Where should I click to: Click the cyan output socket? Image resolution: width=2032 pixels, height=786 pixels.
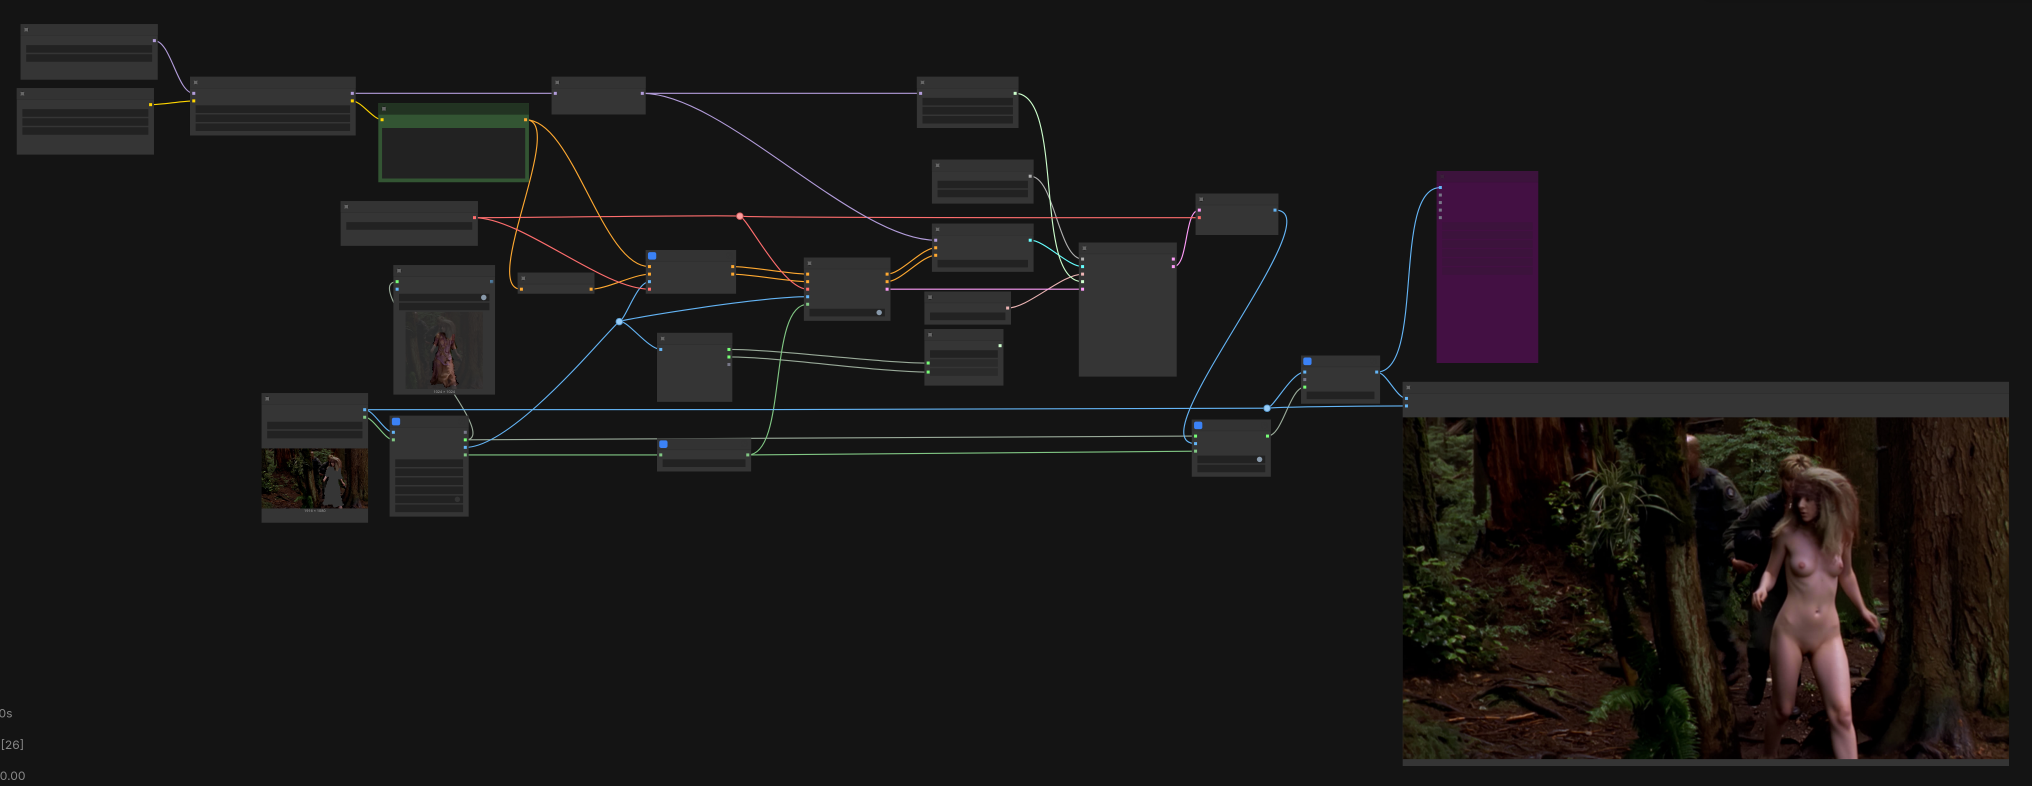point(1030,240)
